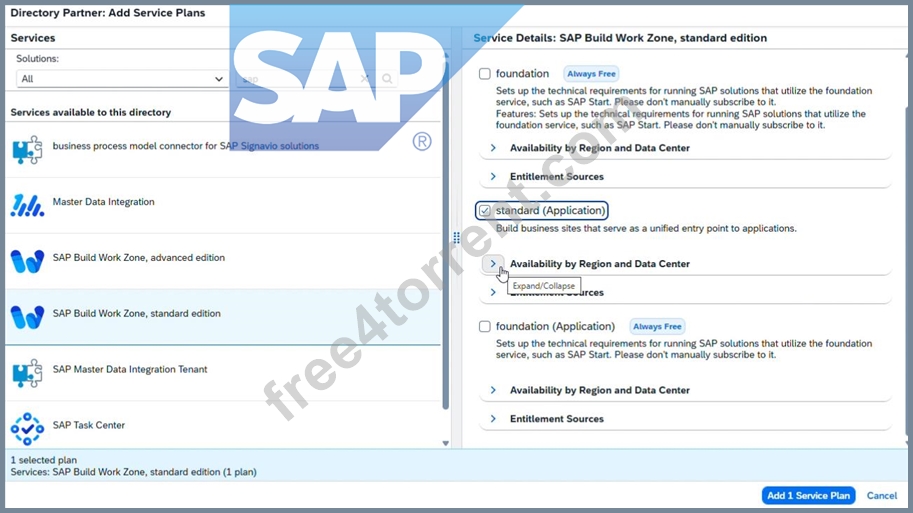Image resolution: width=913 pixels, height=513 pixels.
Task: Click the panel splitter grip handle
Action: [456, 238]
